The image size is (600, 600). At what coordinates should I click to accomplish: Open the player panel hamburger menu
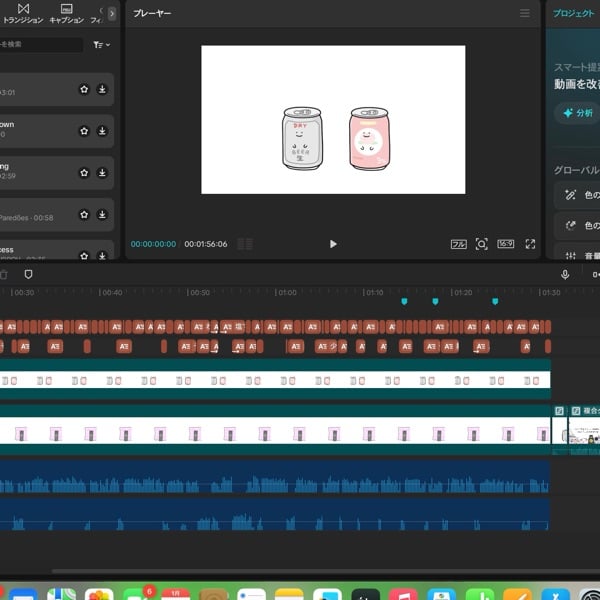tap(525, 13)
